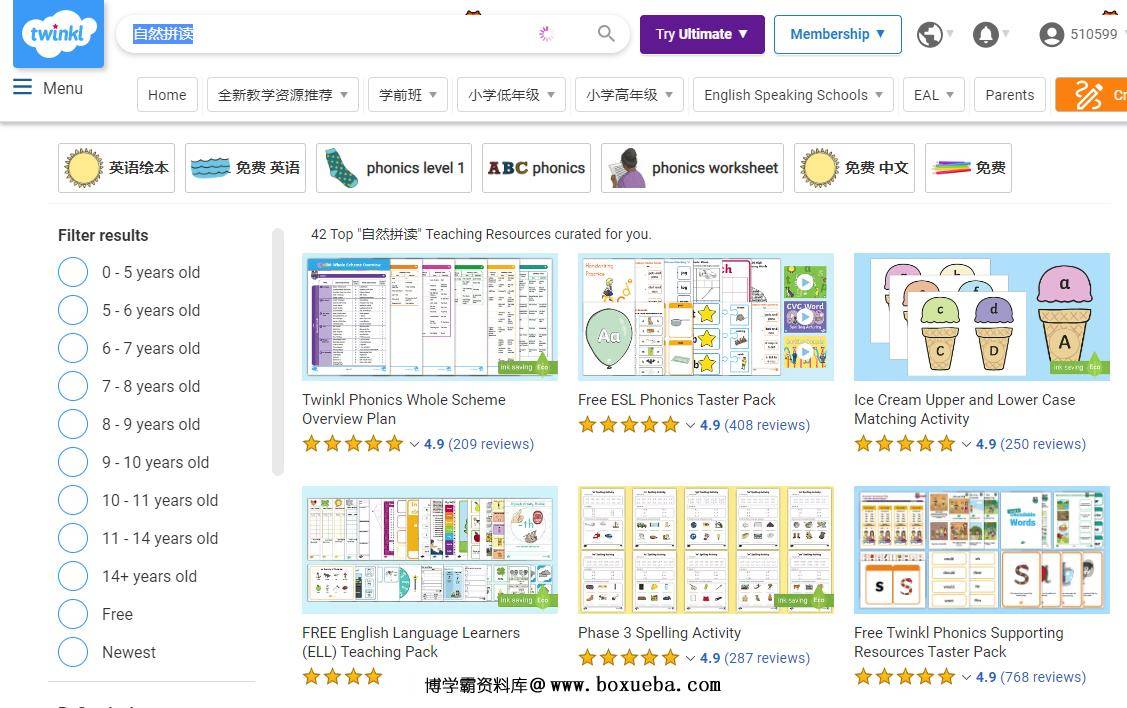Select the 7 - 8 years old filter

pos(73,386)
